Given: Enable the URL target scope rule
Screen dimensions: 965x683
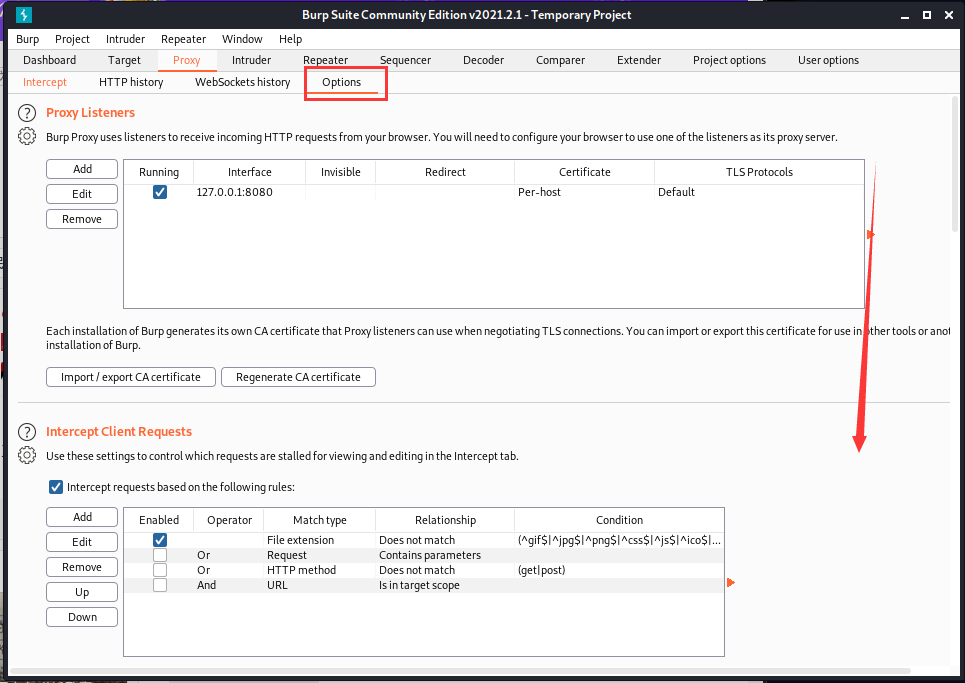Looking at the screenshot, I should point(159,585).
